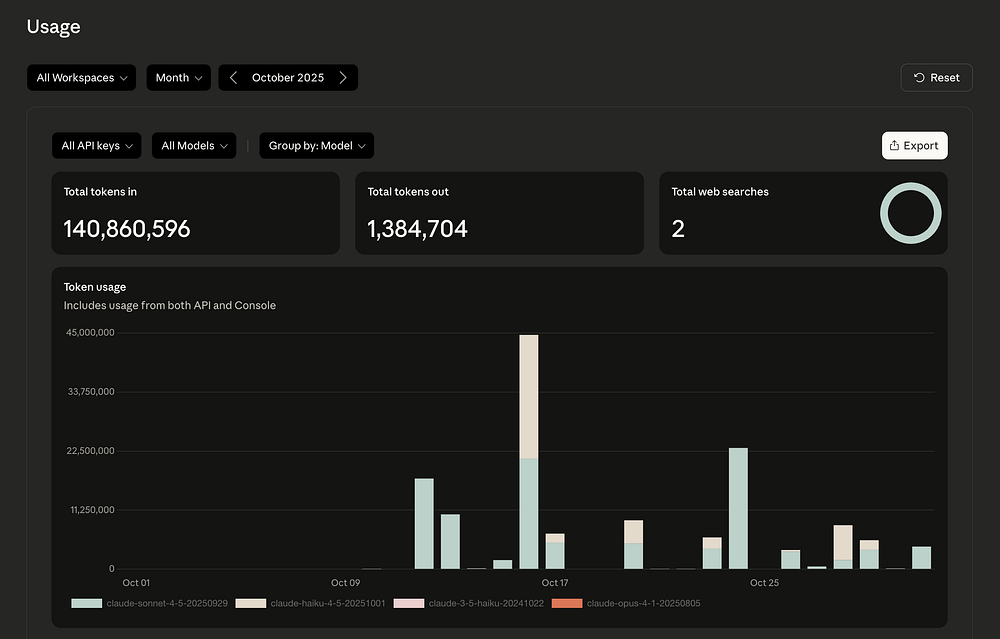Go to next month with right chevron
The height and width of the screenshot is (639, 1000).
343,78
